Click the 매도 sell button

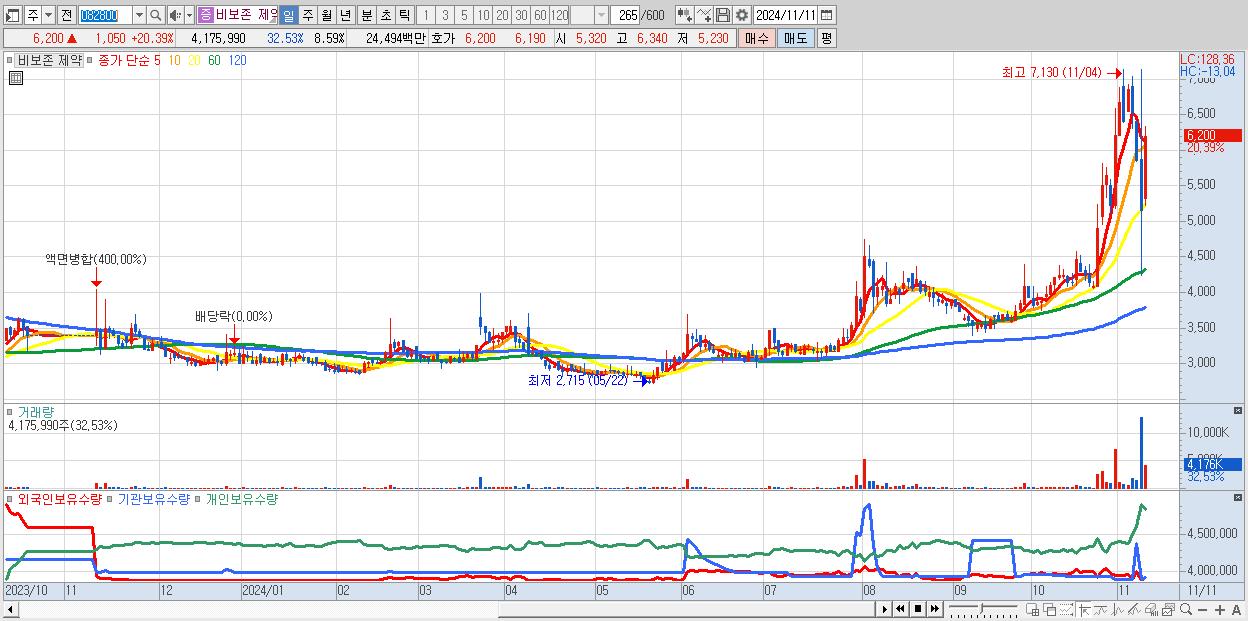pos(796,38)
